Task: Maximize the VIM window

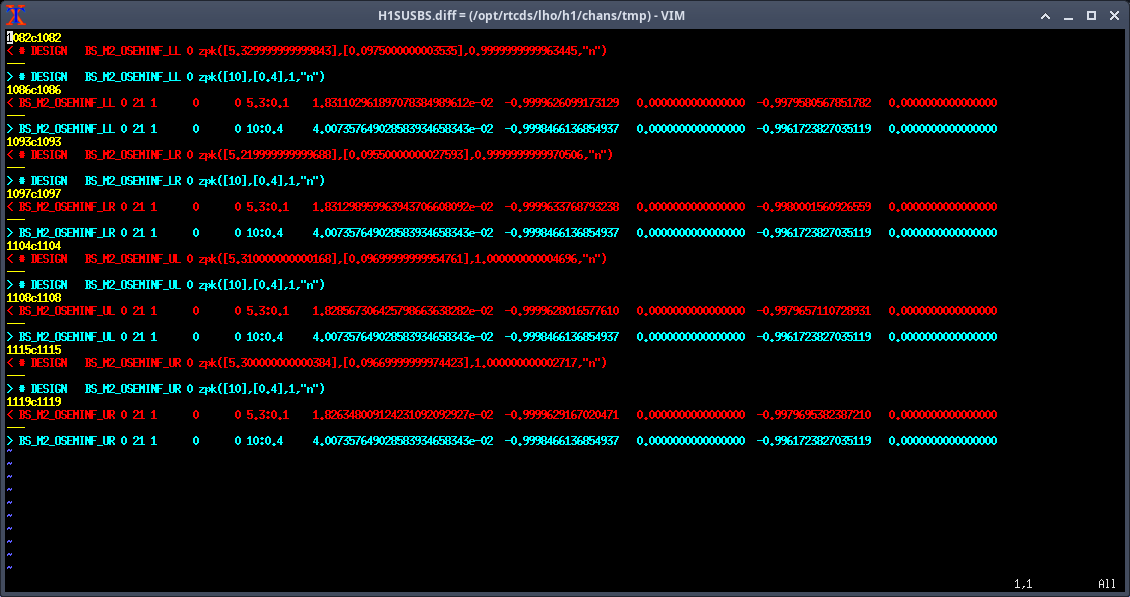Action: tap(1091, 15)
